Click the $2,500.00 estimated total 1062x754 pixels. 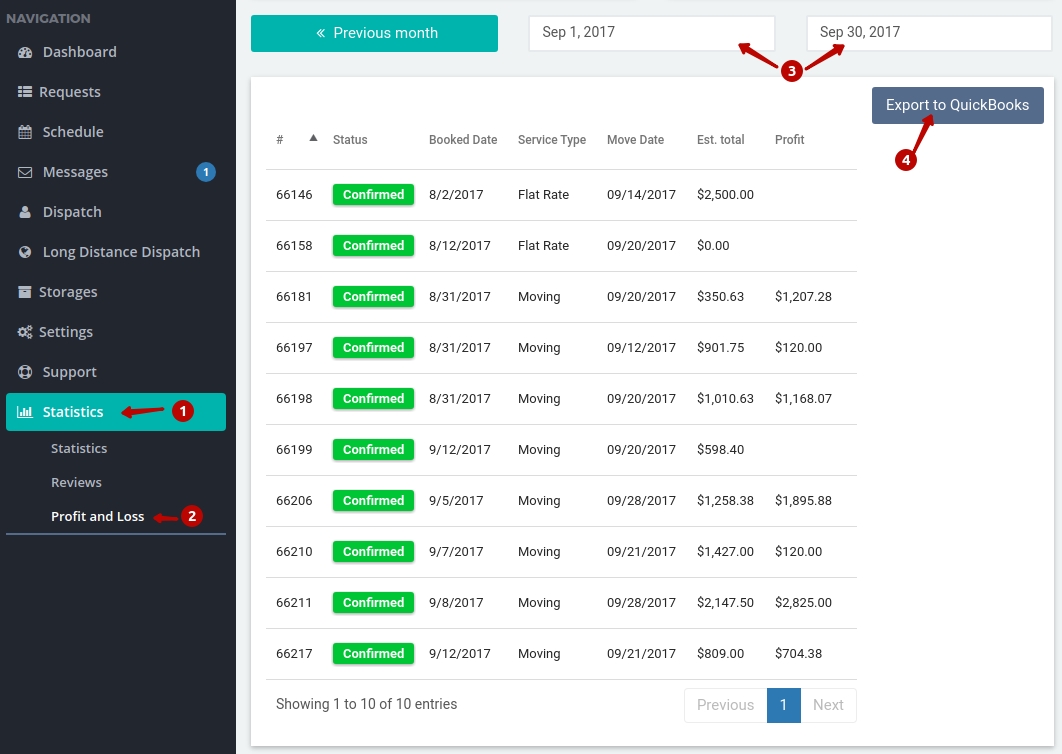click(x=725, y=194)
